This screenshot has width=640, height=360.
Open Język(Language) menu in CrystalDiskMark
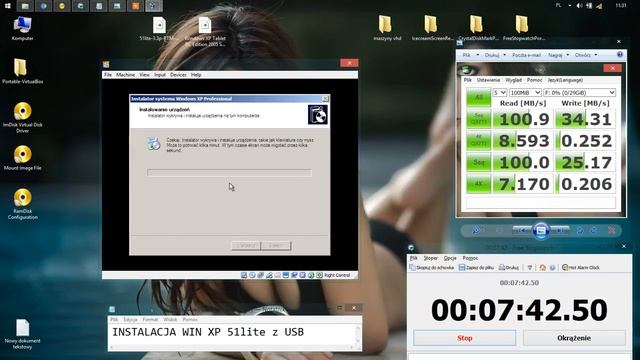click(565, 80)
